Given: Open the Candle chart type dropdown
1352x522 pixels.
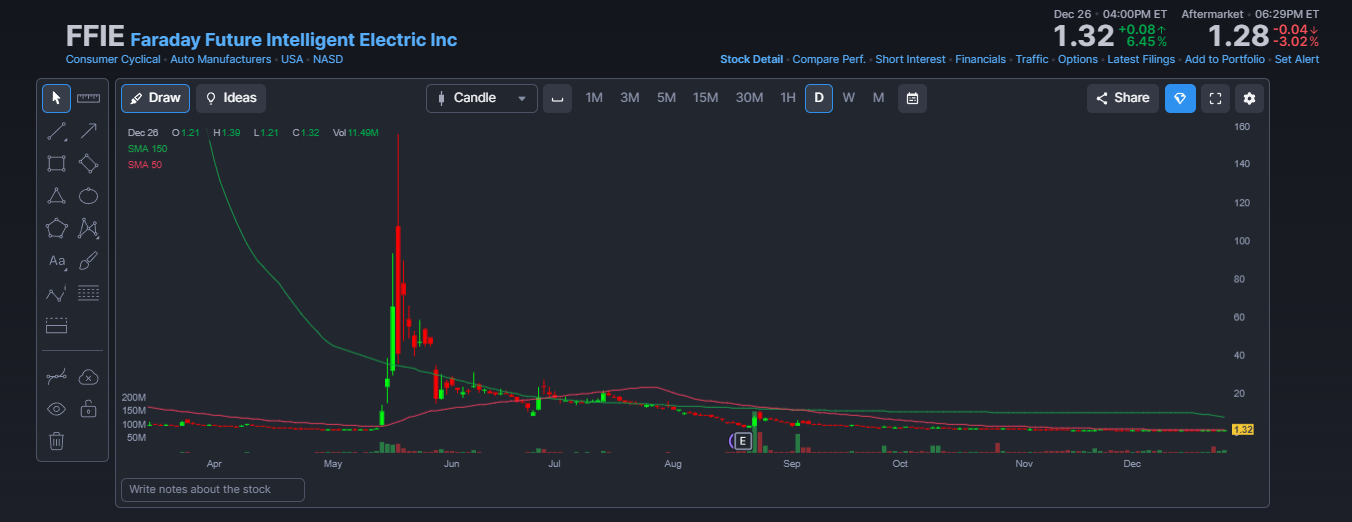Looking at the screenshot, I should coord(482,98).
